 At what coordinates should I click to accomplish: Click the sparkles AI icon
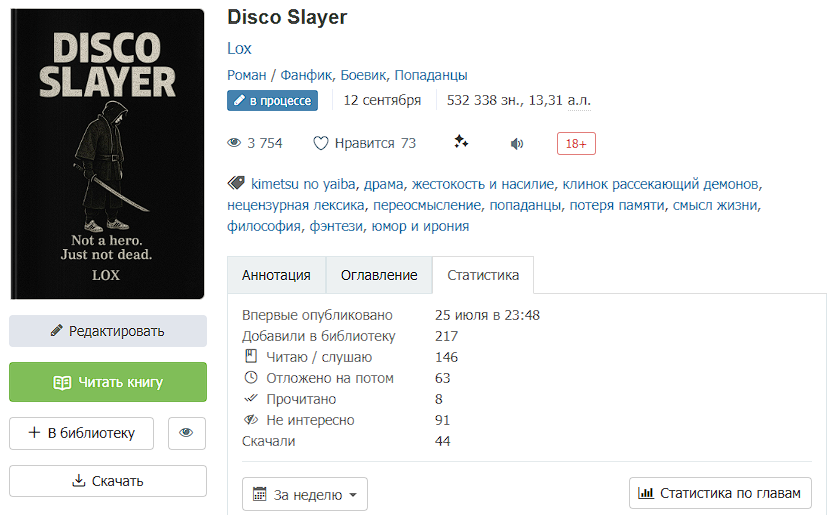(x=461, y=142)
